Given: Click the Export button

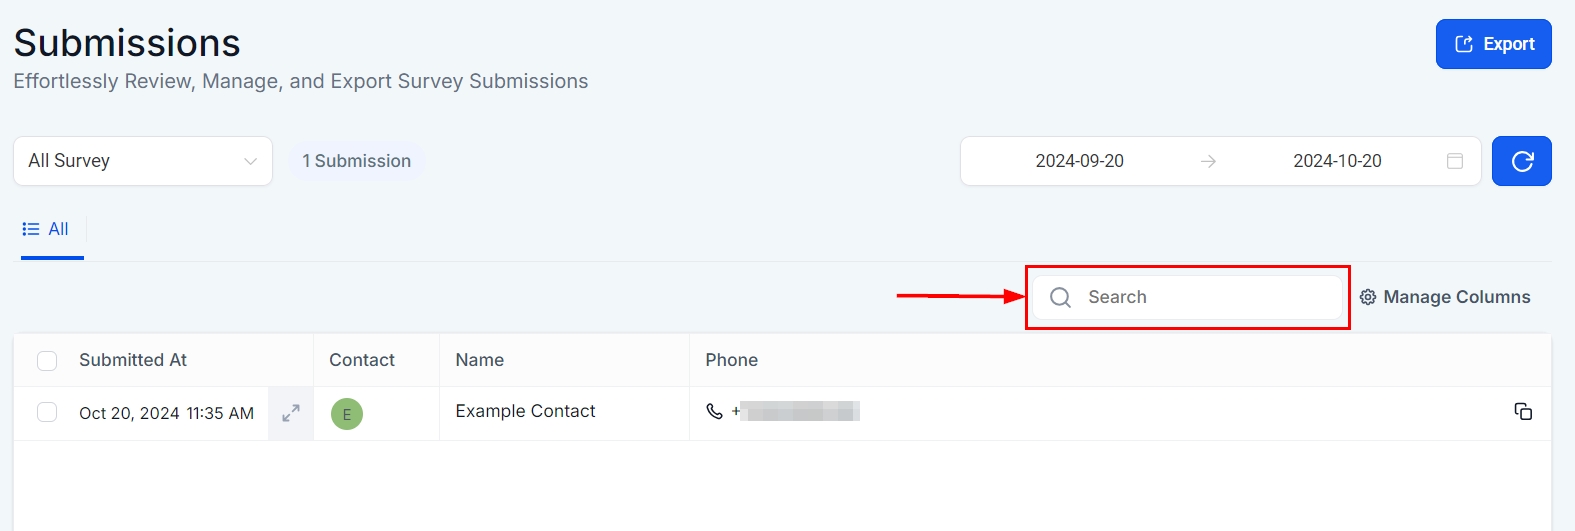Looking at the screenshot, I should click(1493, 44).
